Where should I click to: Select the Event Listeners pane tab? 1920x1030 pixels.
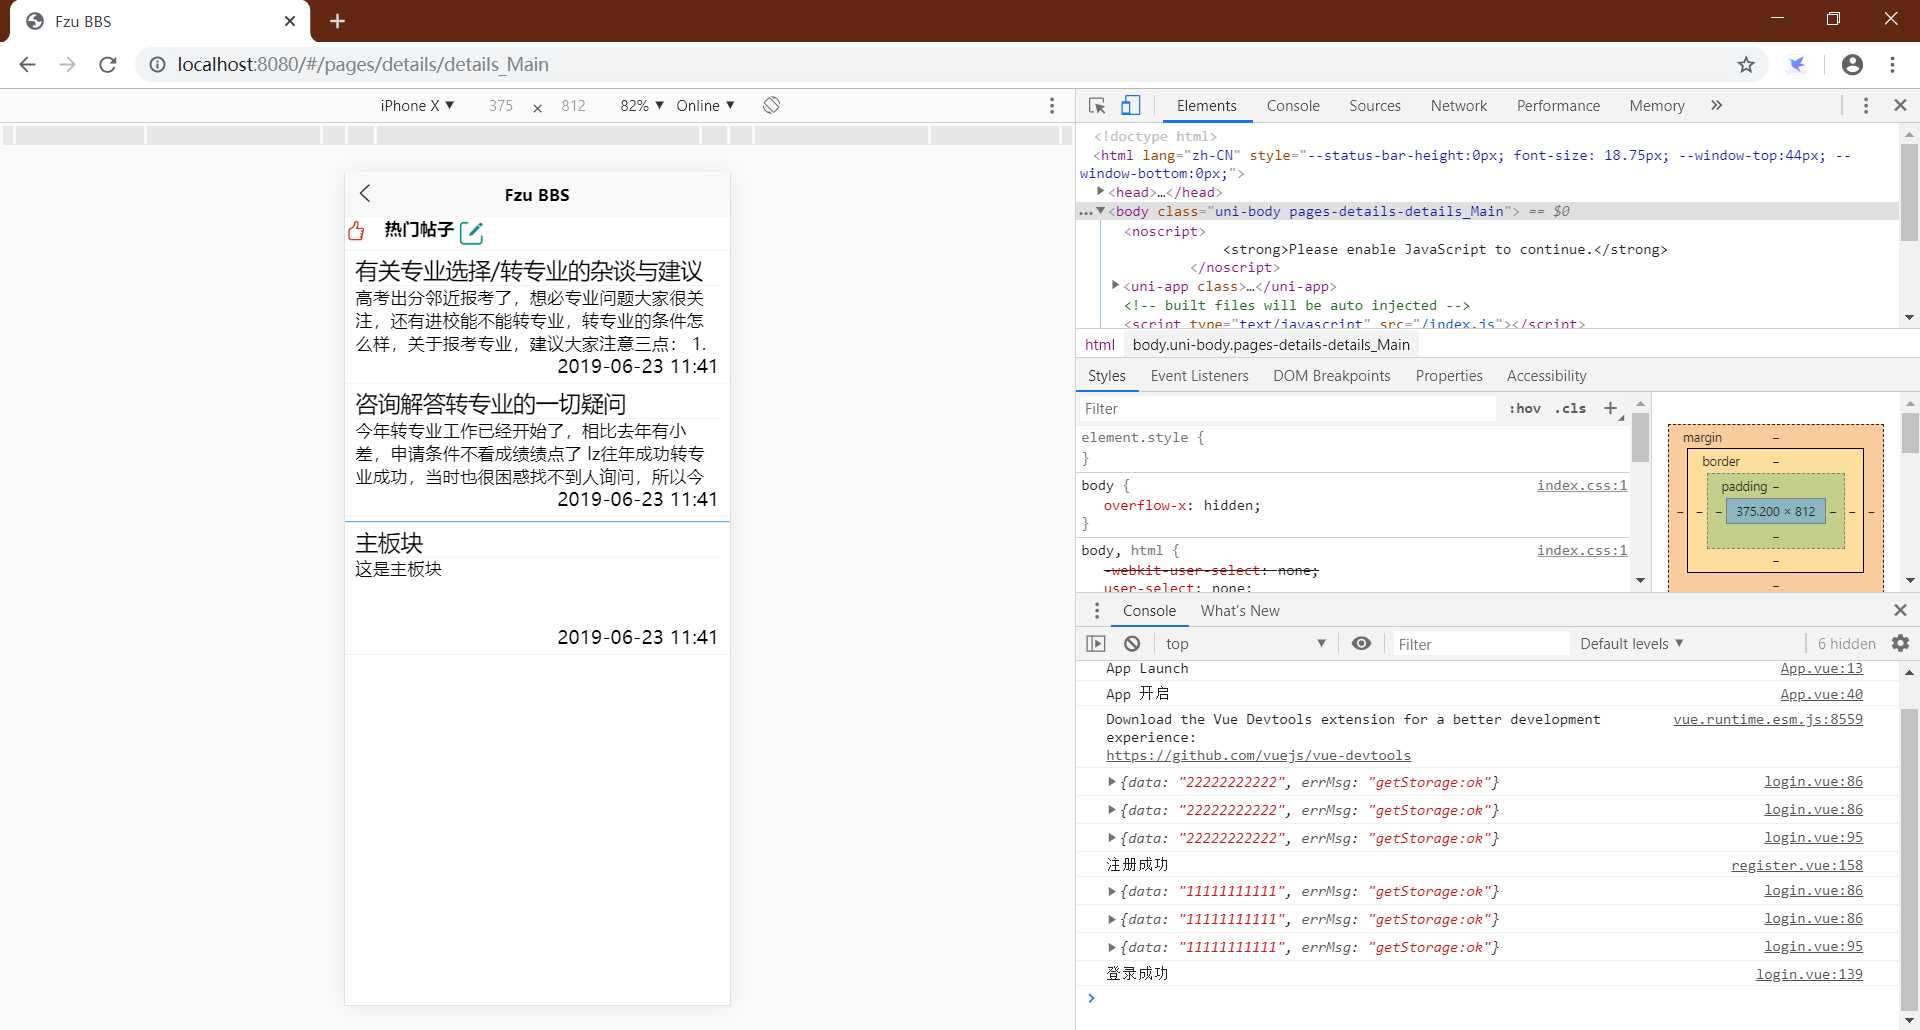point(1199,375)
